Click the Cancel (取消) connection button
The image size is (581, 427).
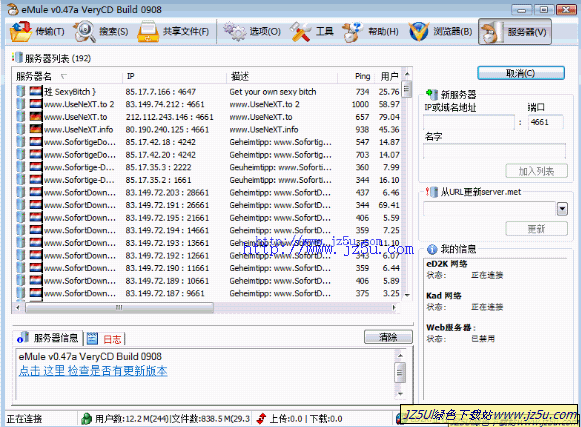(521, 73)
